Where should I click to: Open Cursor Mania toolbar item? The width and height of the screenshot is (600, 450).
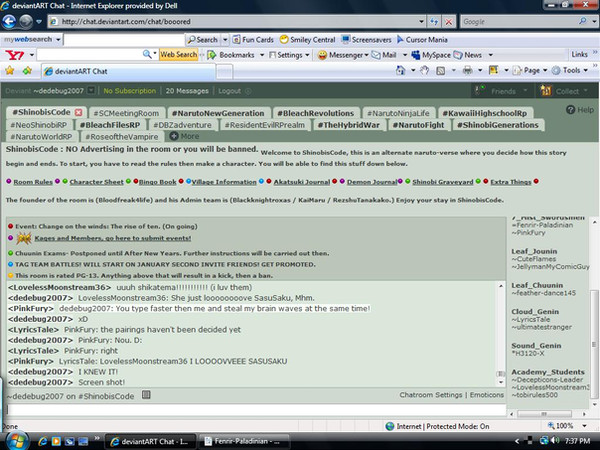pyautogui.click(x=422, y=39)
